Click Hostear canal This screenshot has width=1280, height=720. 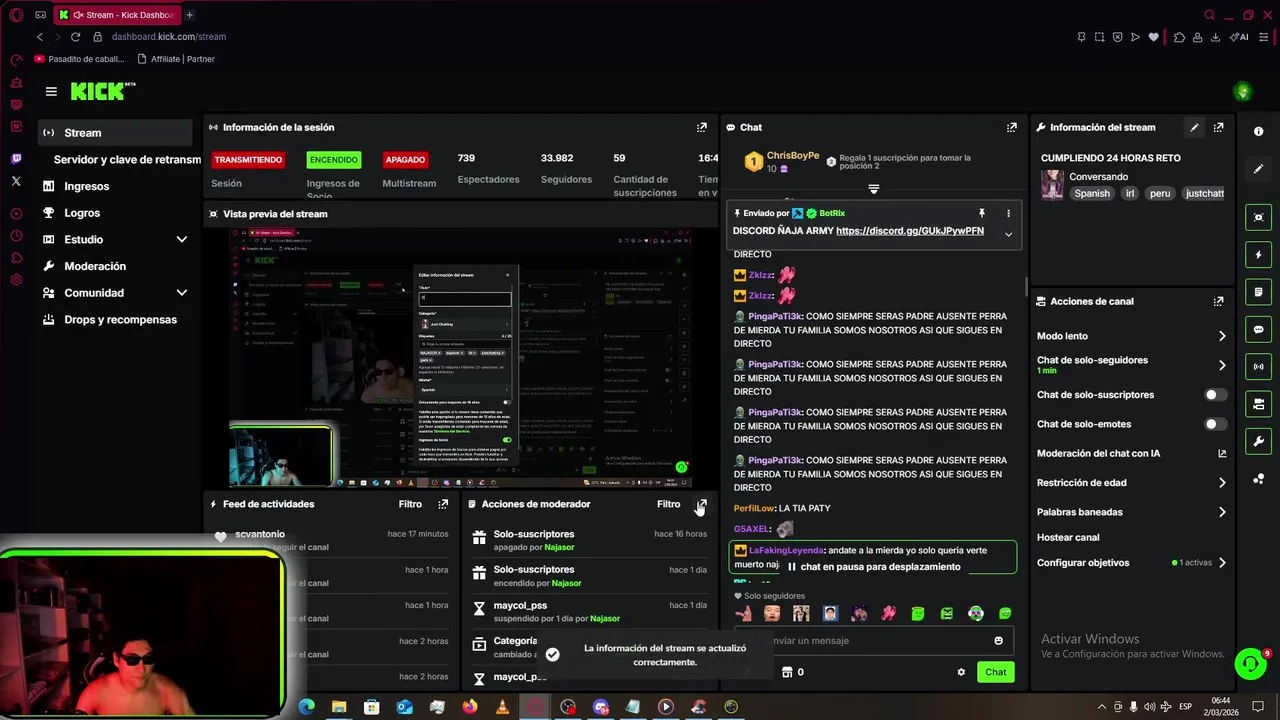pyautogui.click(x=1068, y=537)
